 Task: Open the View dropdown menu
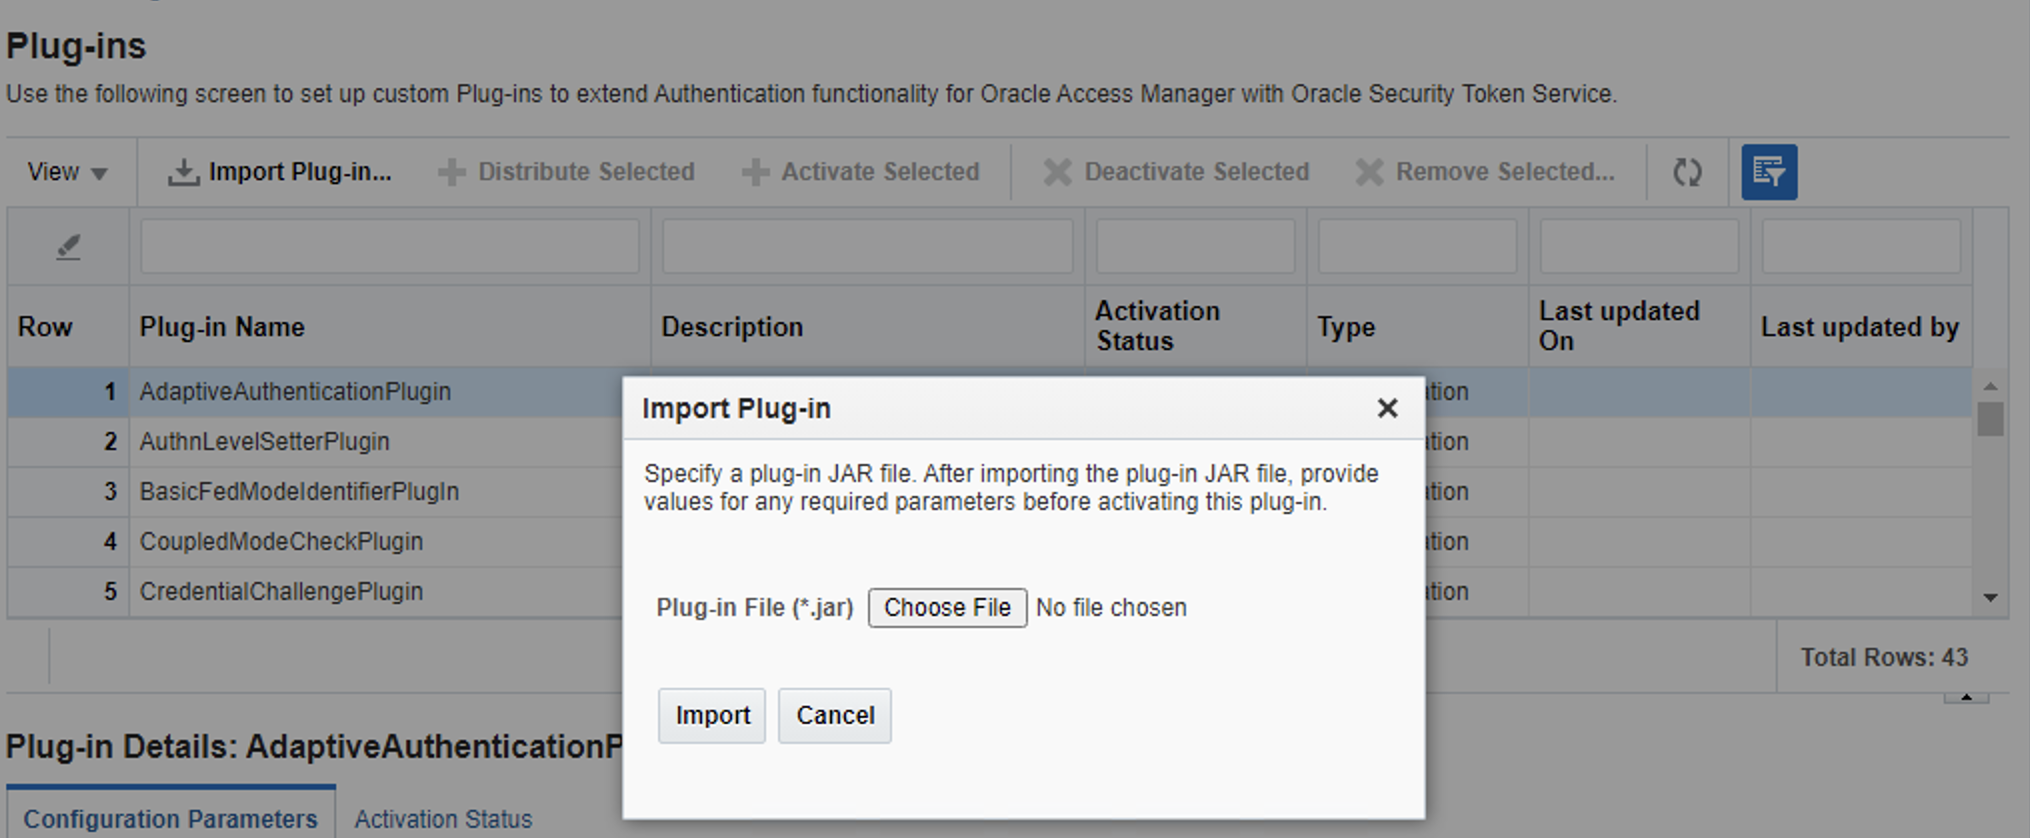tap(67, 172)
